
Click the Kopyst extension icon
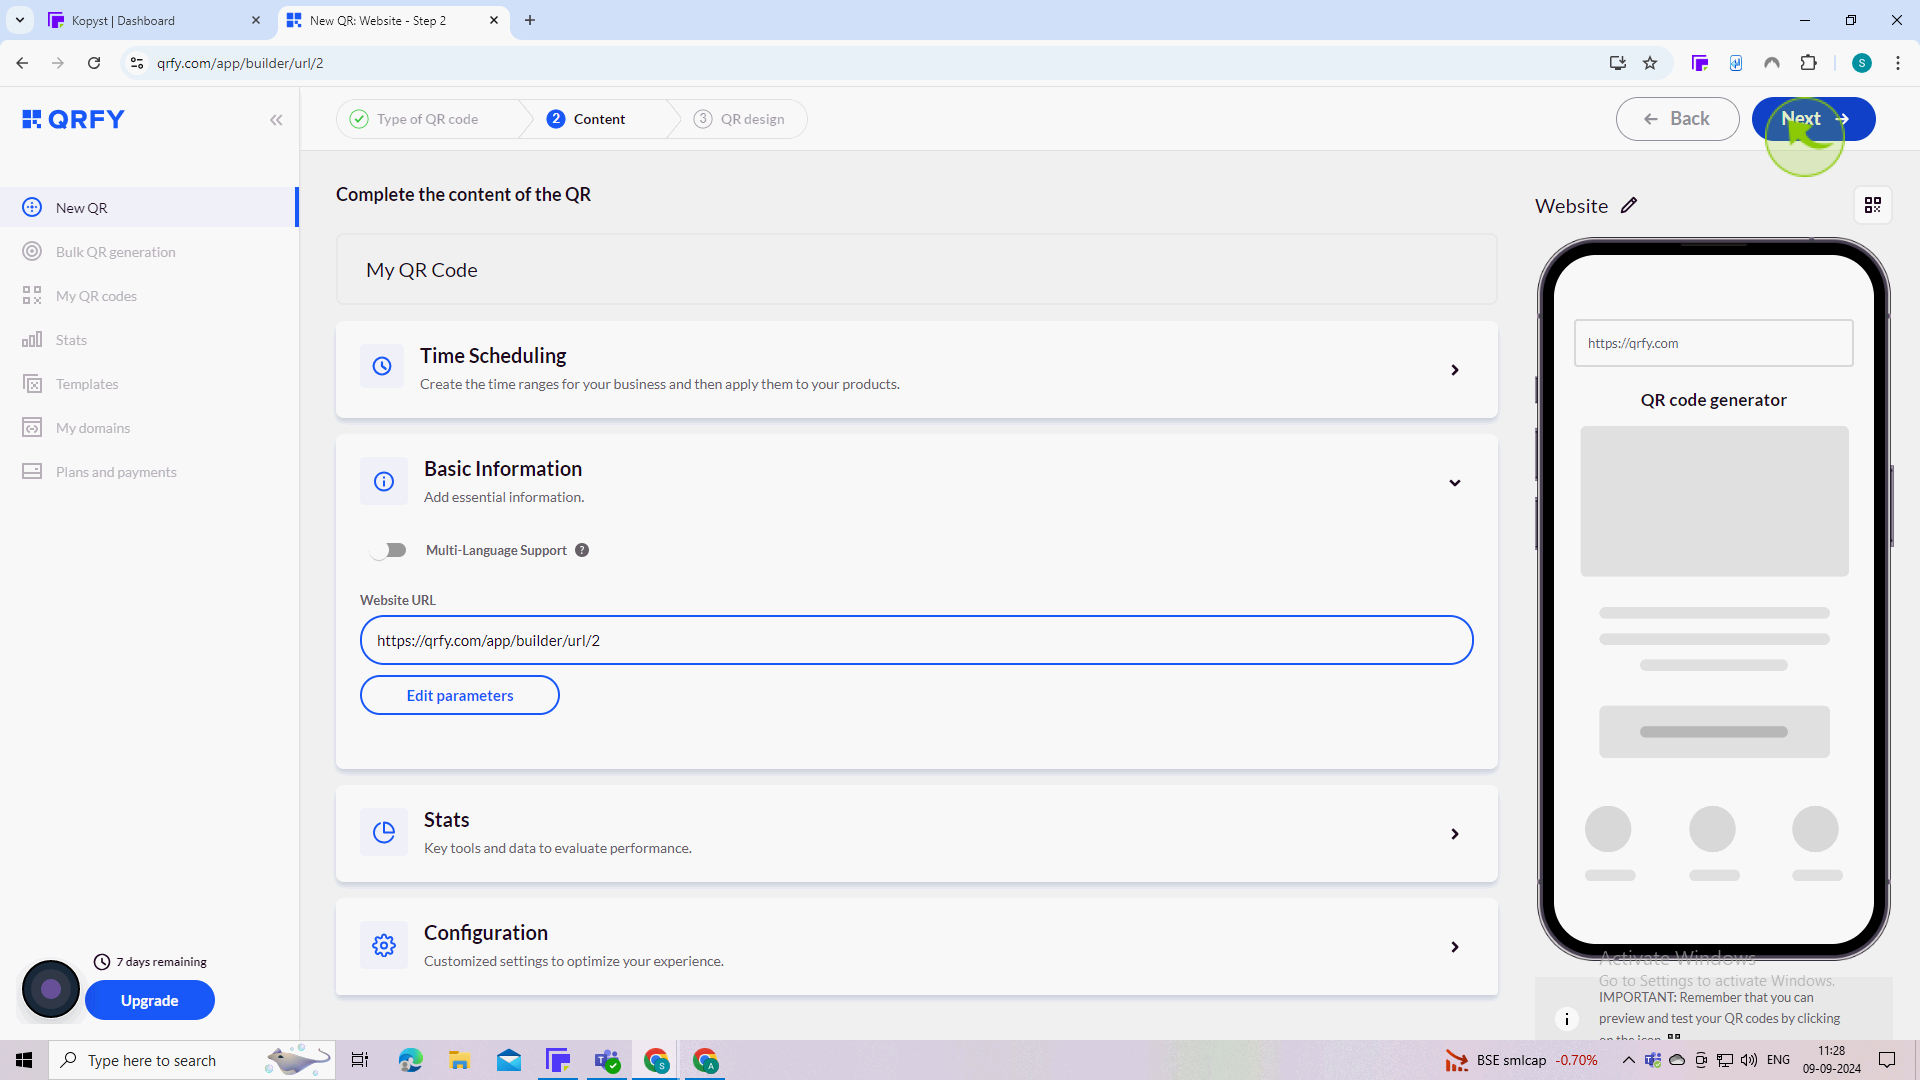1699,63
